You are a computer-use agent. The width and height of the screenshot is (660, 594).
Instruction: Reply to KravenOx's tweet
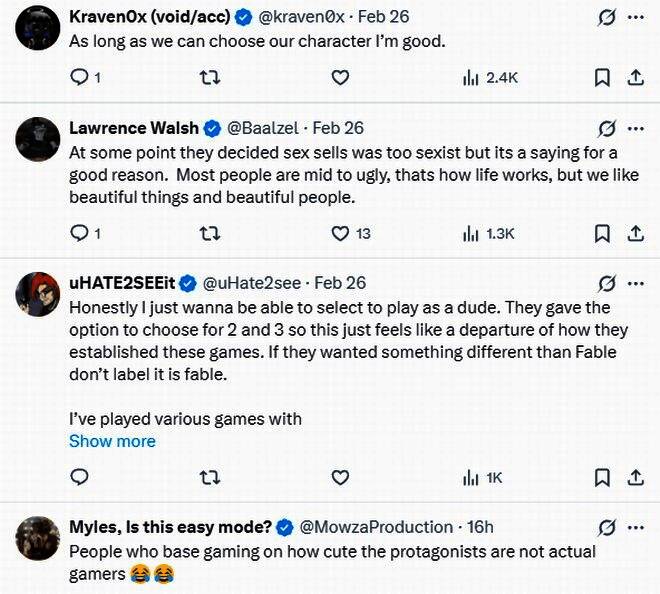coord(80,78)
